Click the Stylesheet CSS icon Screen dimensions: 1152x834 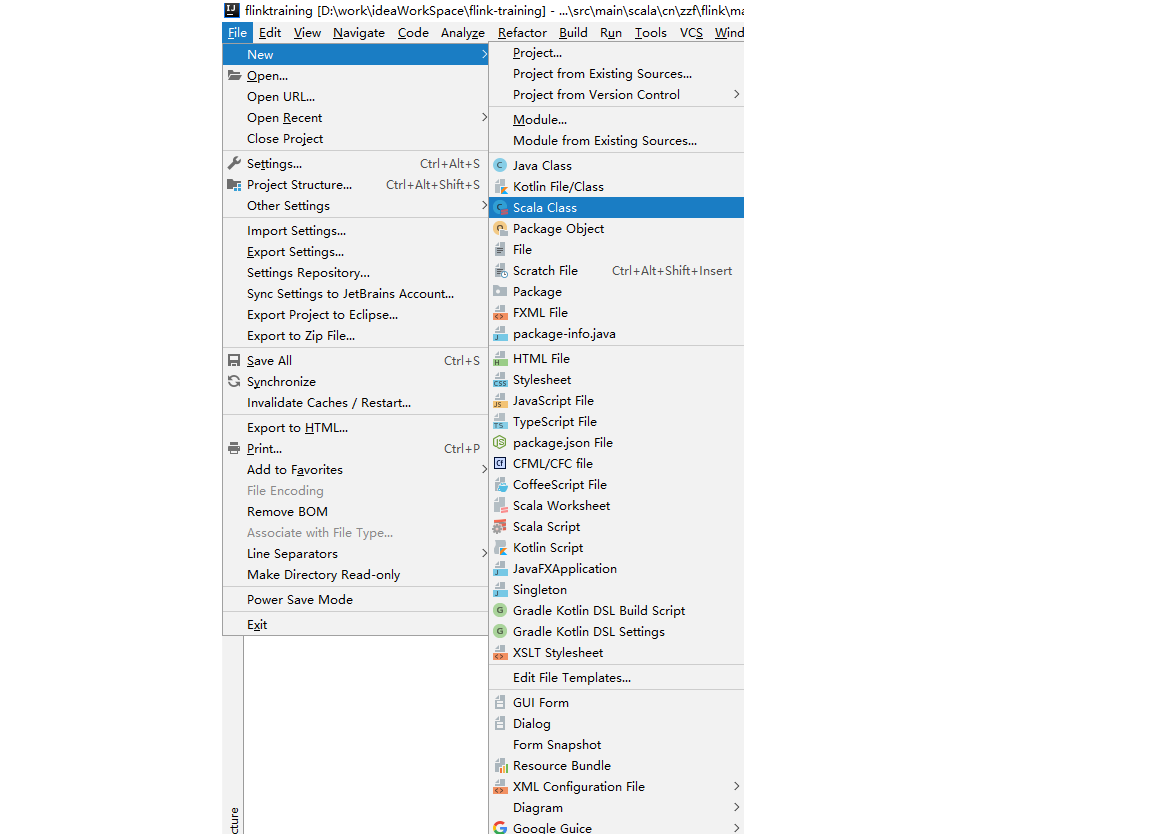[x=500, y=380]
